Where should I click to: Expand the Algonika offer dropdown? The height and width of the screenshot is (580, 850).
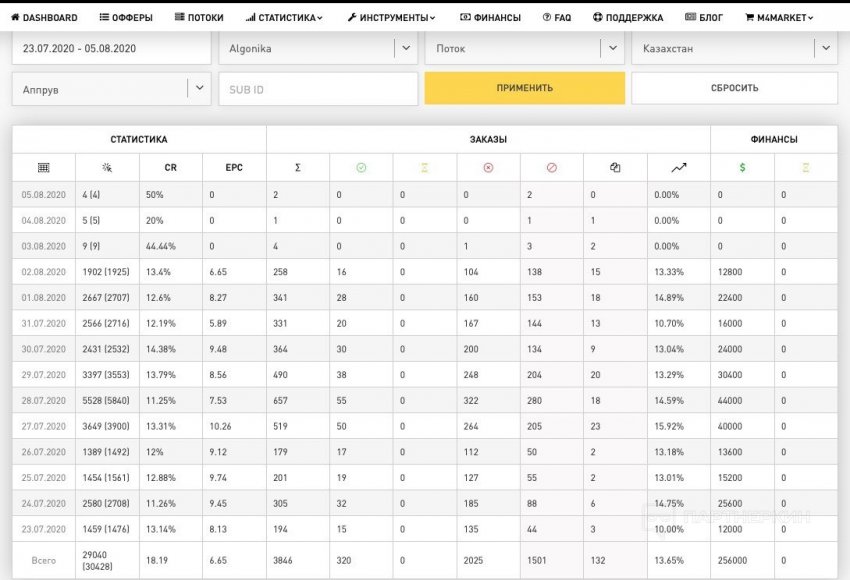pos(405,48)
